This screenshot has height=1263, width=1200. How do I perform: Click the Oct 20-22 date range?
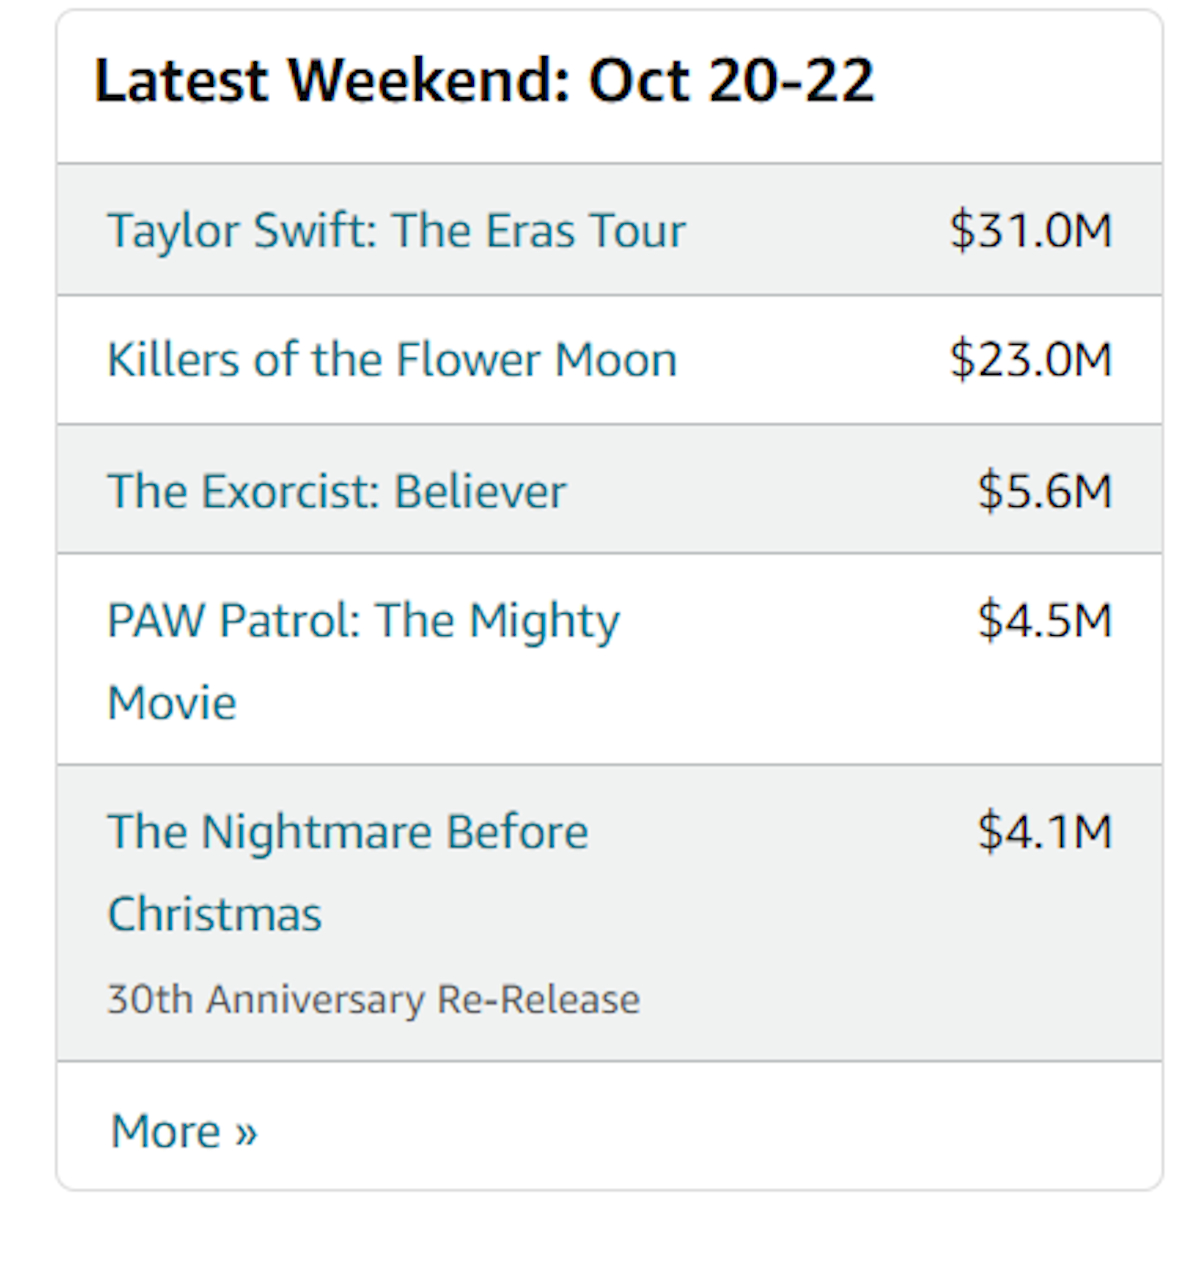click(731, 81)
